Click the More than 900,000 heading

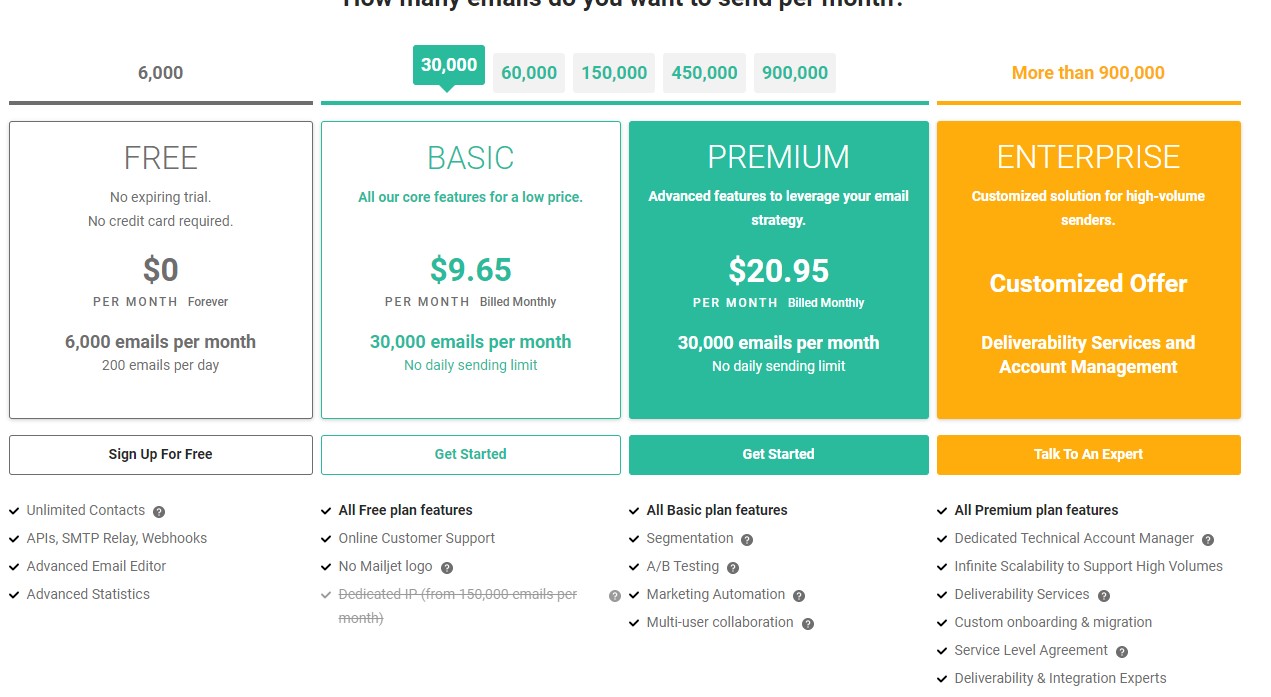point(1088,73)
